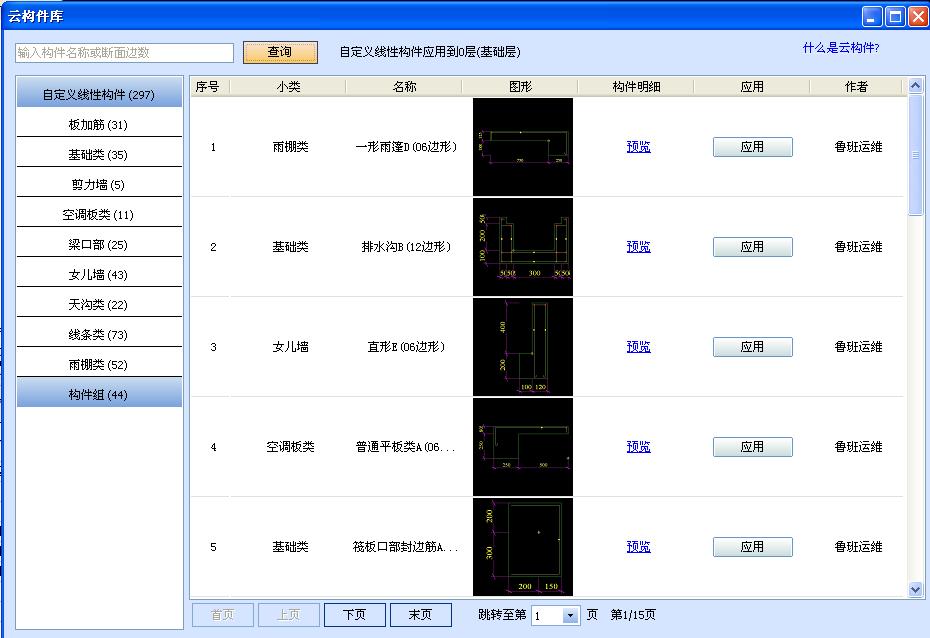Image resolution: width=930 pixels, height=638 pixels.
Task: Close the 云构件库 window
Action: click(x=919, y=16)
